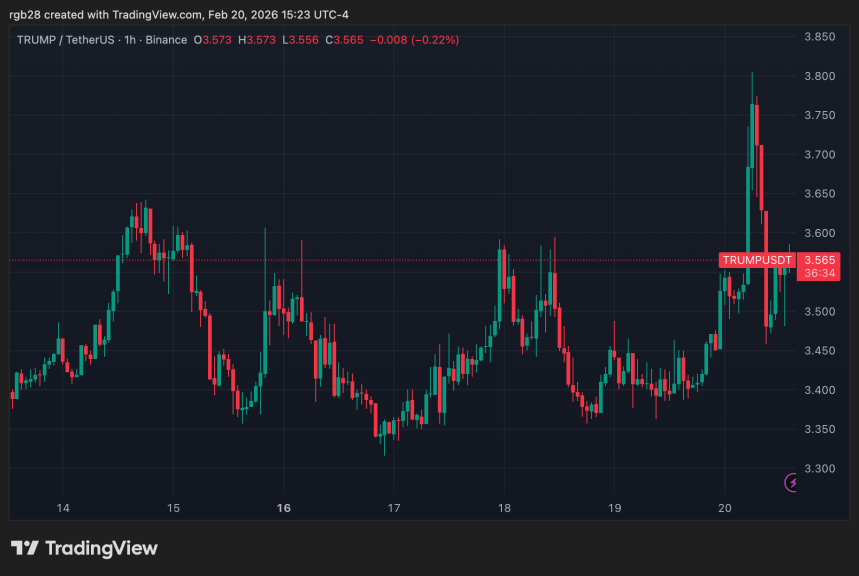859x576 pixels.
Task: Click date 20 on the time axis
Action: point(725,508)
